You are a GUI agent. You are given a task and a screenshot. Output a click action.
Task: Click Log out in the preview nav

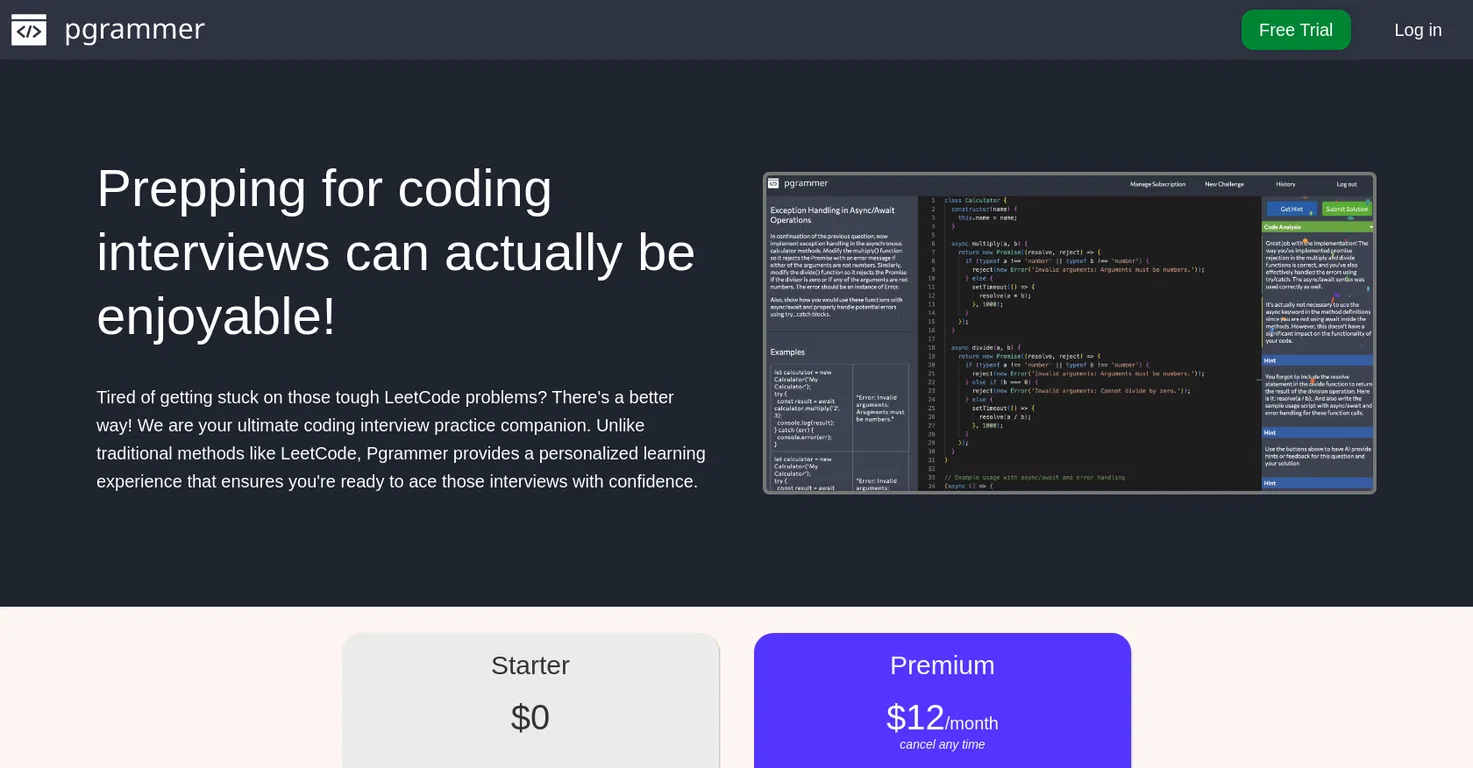[1347, 184]
